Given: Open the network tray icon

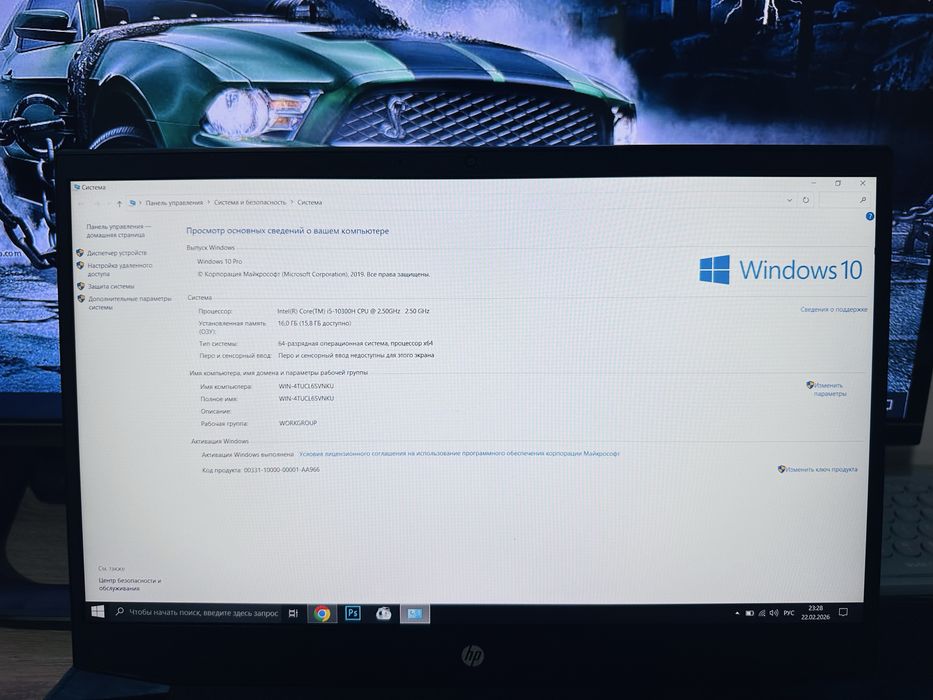Looking at the screenshot, I should 762,612.
